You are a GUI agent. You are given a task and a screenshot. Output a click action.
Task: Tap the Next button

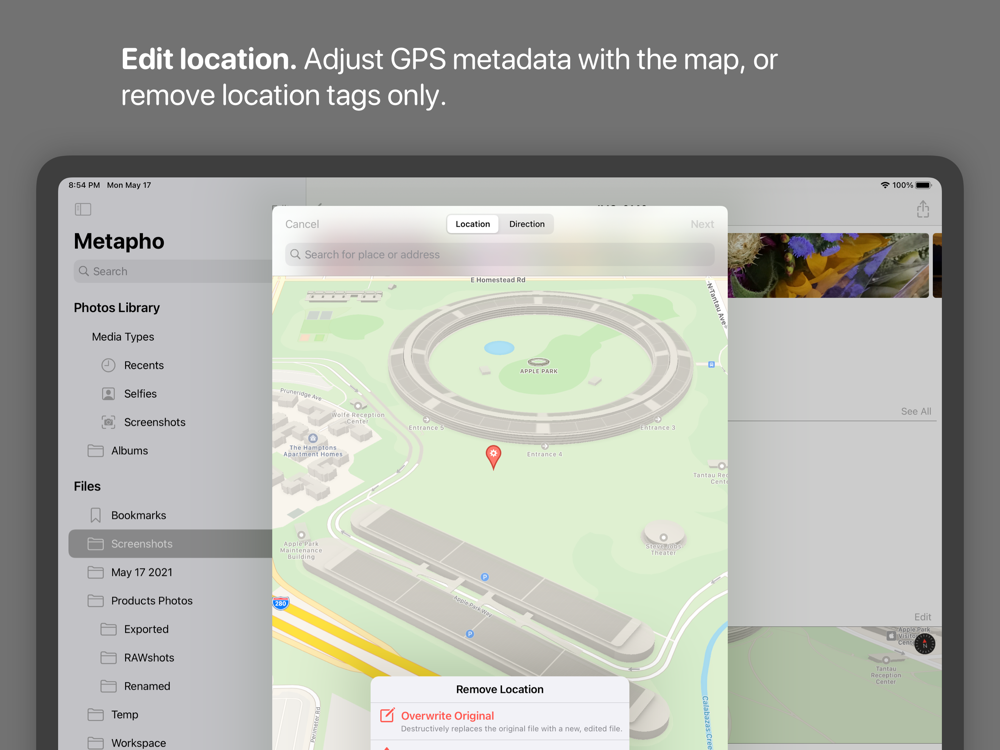click(702, 224)
